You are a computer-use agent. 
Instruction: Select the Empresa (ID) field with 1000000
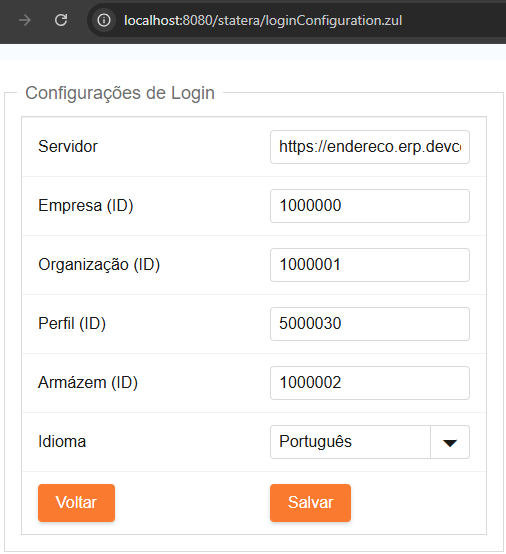(370, 206)
